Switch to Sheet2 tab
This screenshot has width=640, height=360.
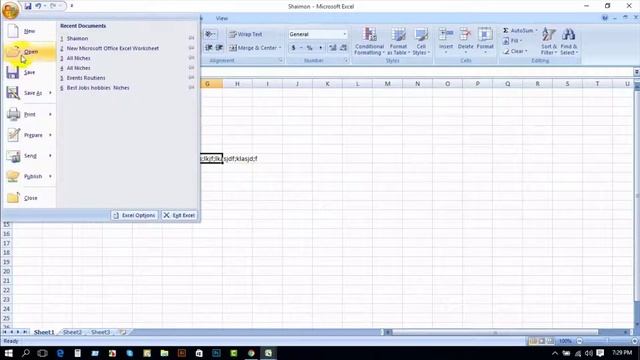coord(72,332)
